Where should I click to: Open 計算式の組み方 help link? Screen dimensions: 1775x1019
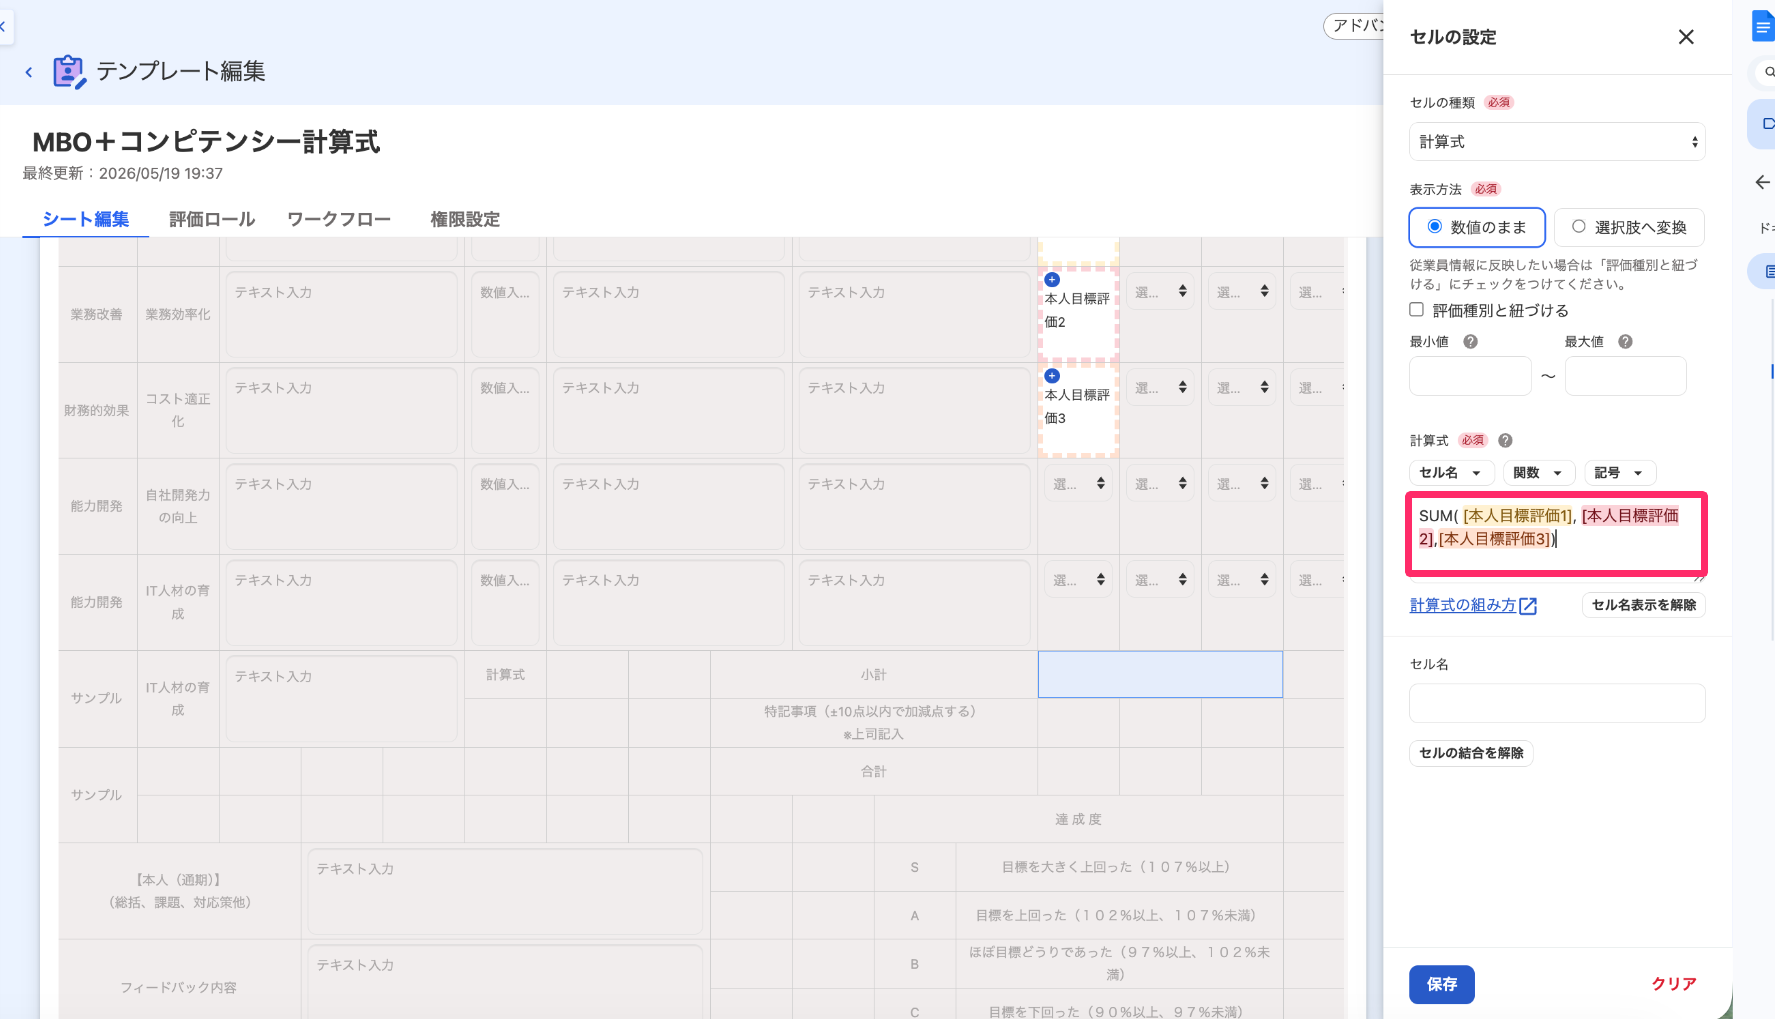click(1473, 605)
